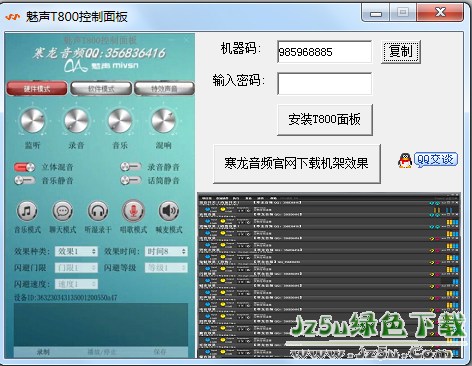
Task: Click the QQ penguin icon
Action: (x=405, y=160)
